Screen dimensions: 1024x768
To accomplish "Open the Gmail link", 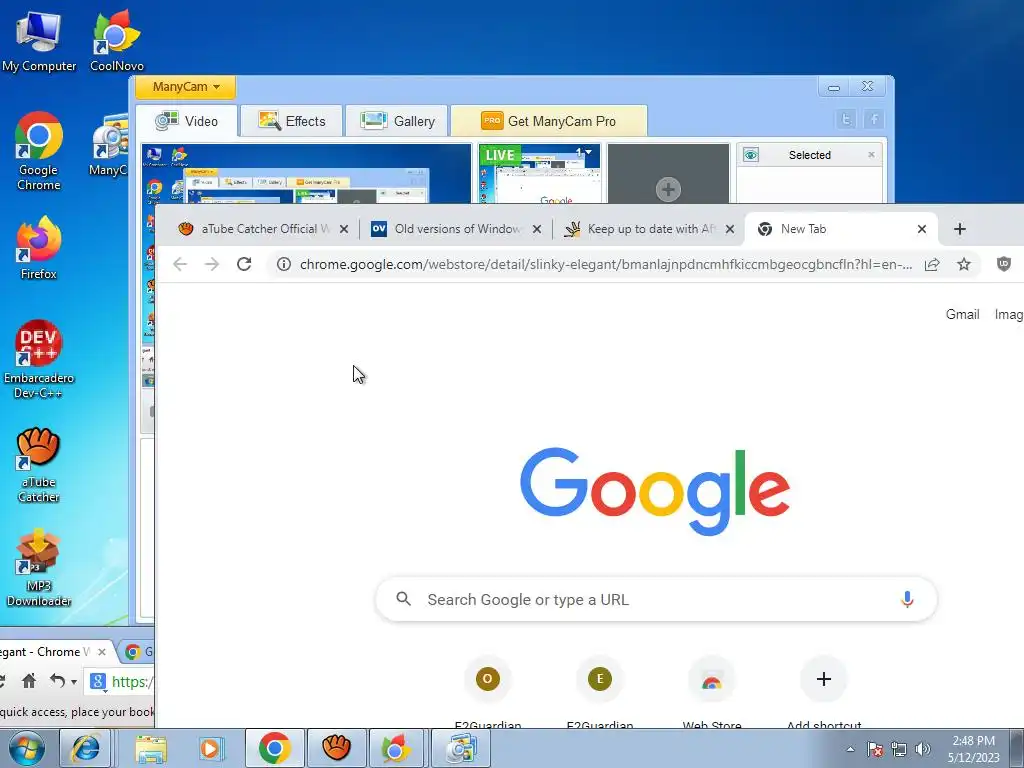I will 963,315.
